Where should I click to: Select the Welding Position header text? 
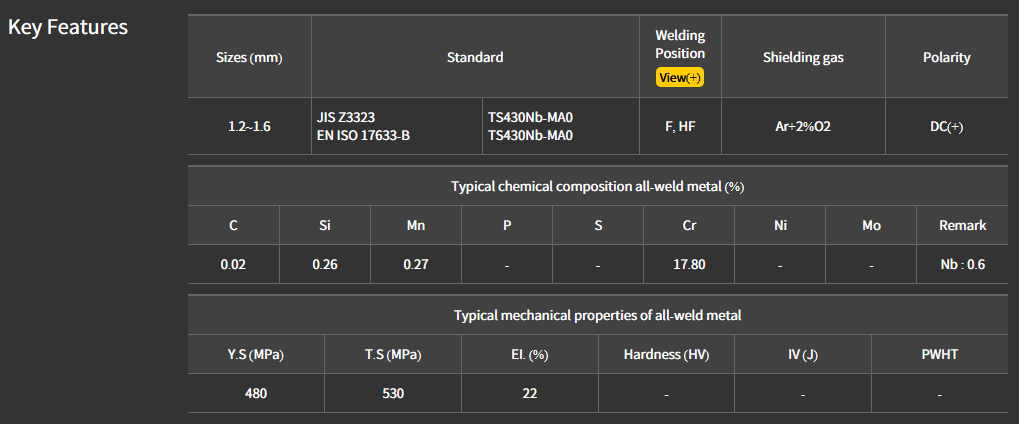coord(680,44)
